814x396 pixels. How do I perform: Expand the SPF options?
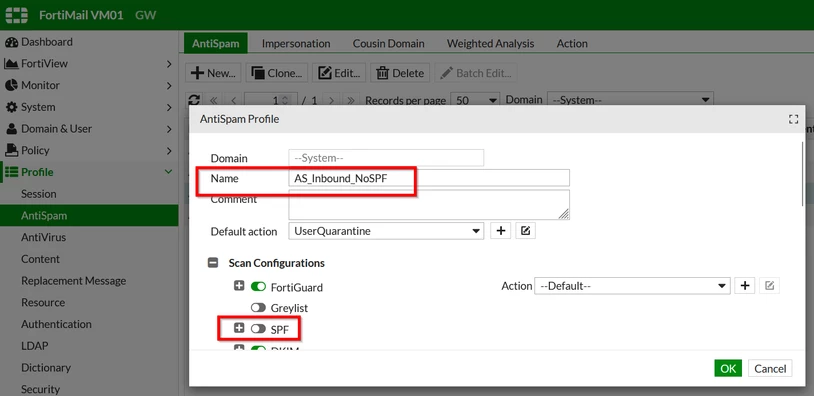(x=239, y=328)
